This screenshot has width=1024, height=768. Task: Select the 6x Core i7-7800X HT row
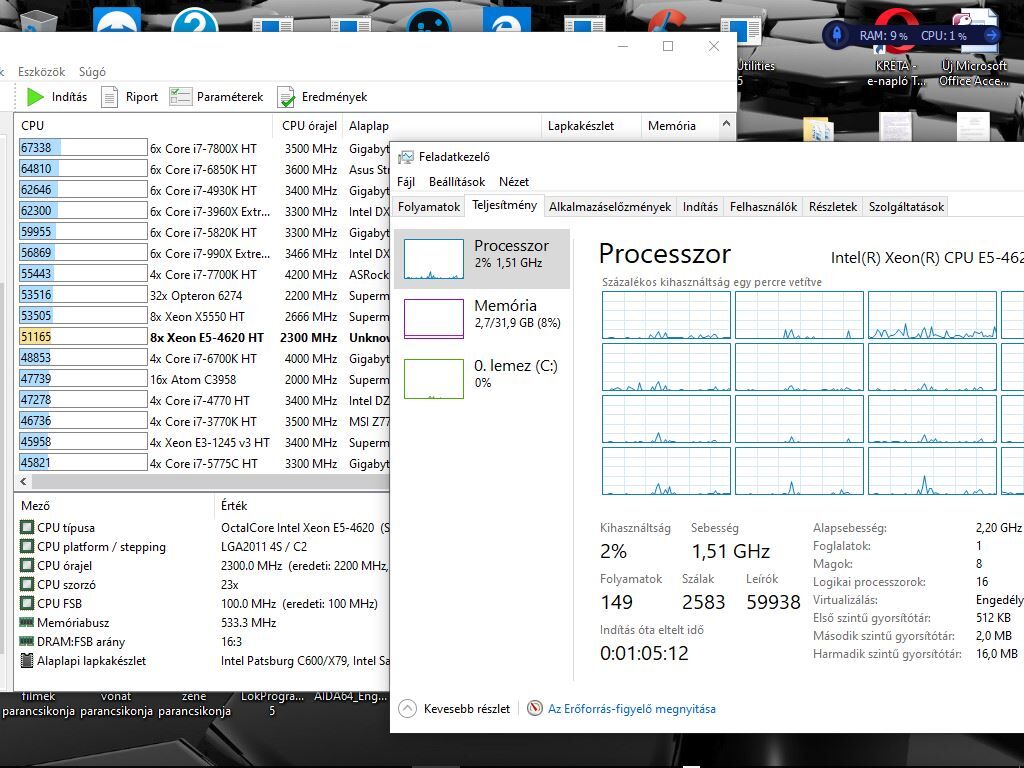click(x=204, y=148)
